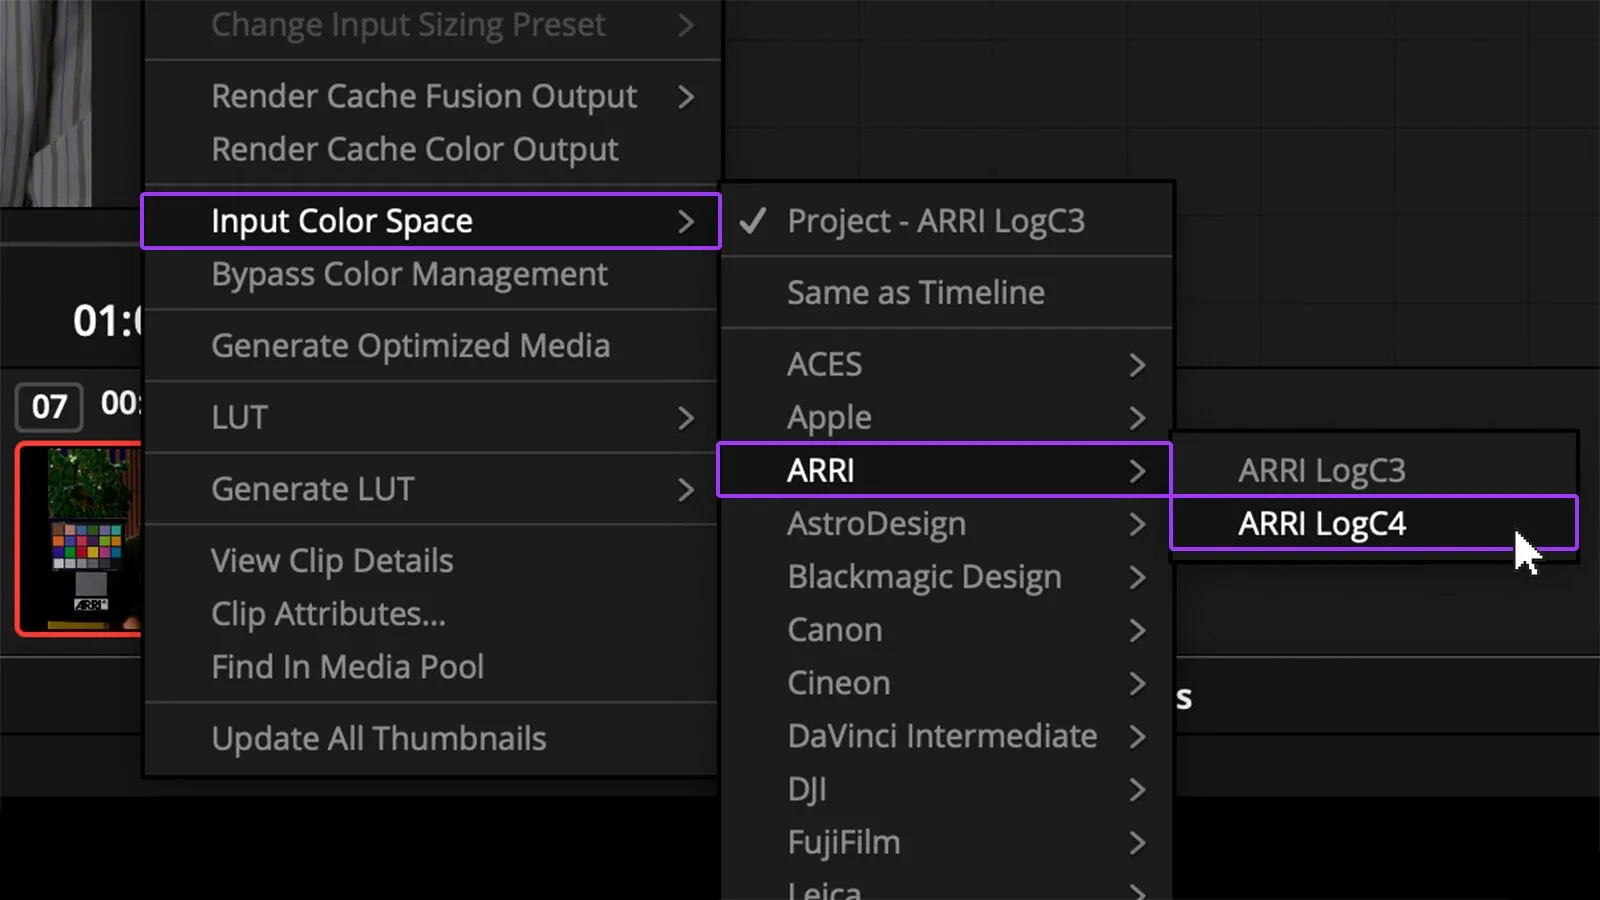Image resolution: width=1600 pixels, height=900 pixels.
Task: Select the ARRI color chart clip thumbnail
Action: point(82,539)
